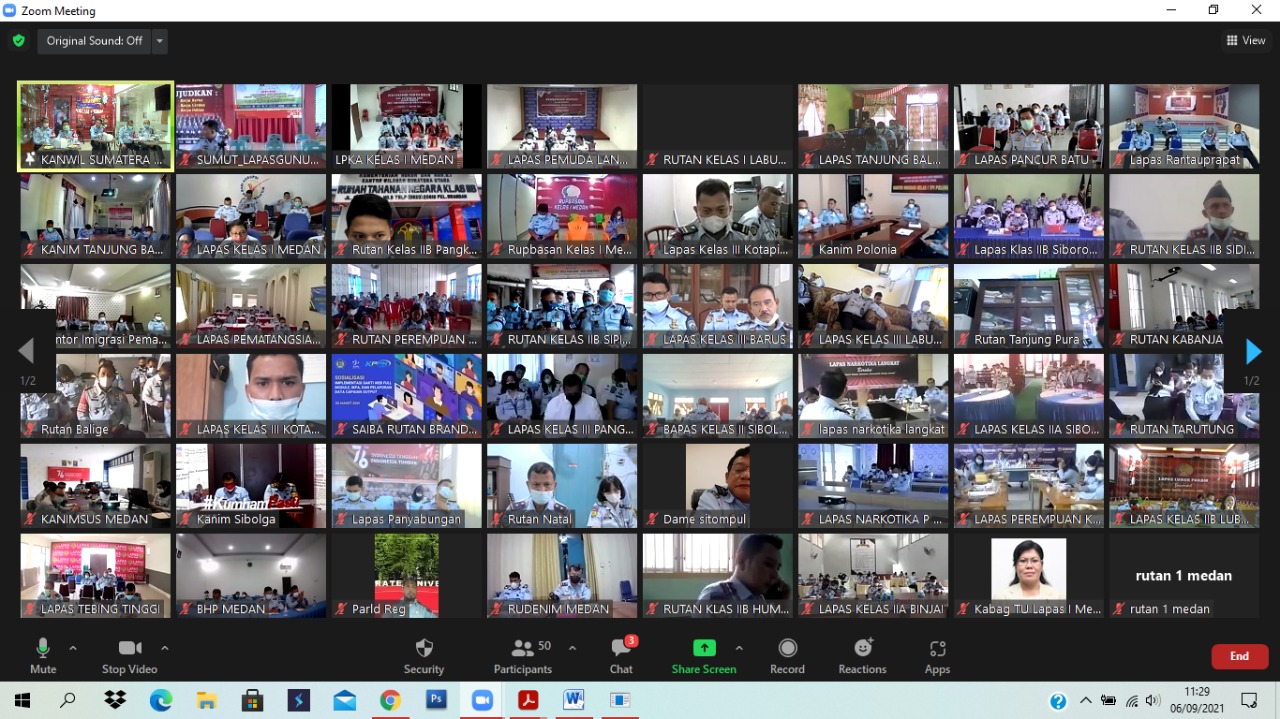Open the Reactions emoji menu

pyautogui.click(x=862, y=656)
